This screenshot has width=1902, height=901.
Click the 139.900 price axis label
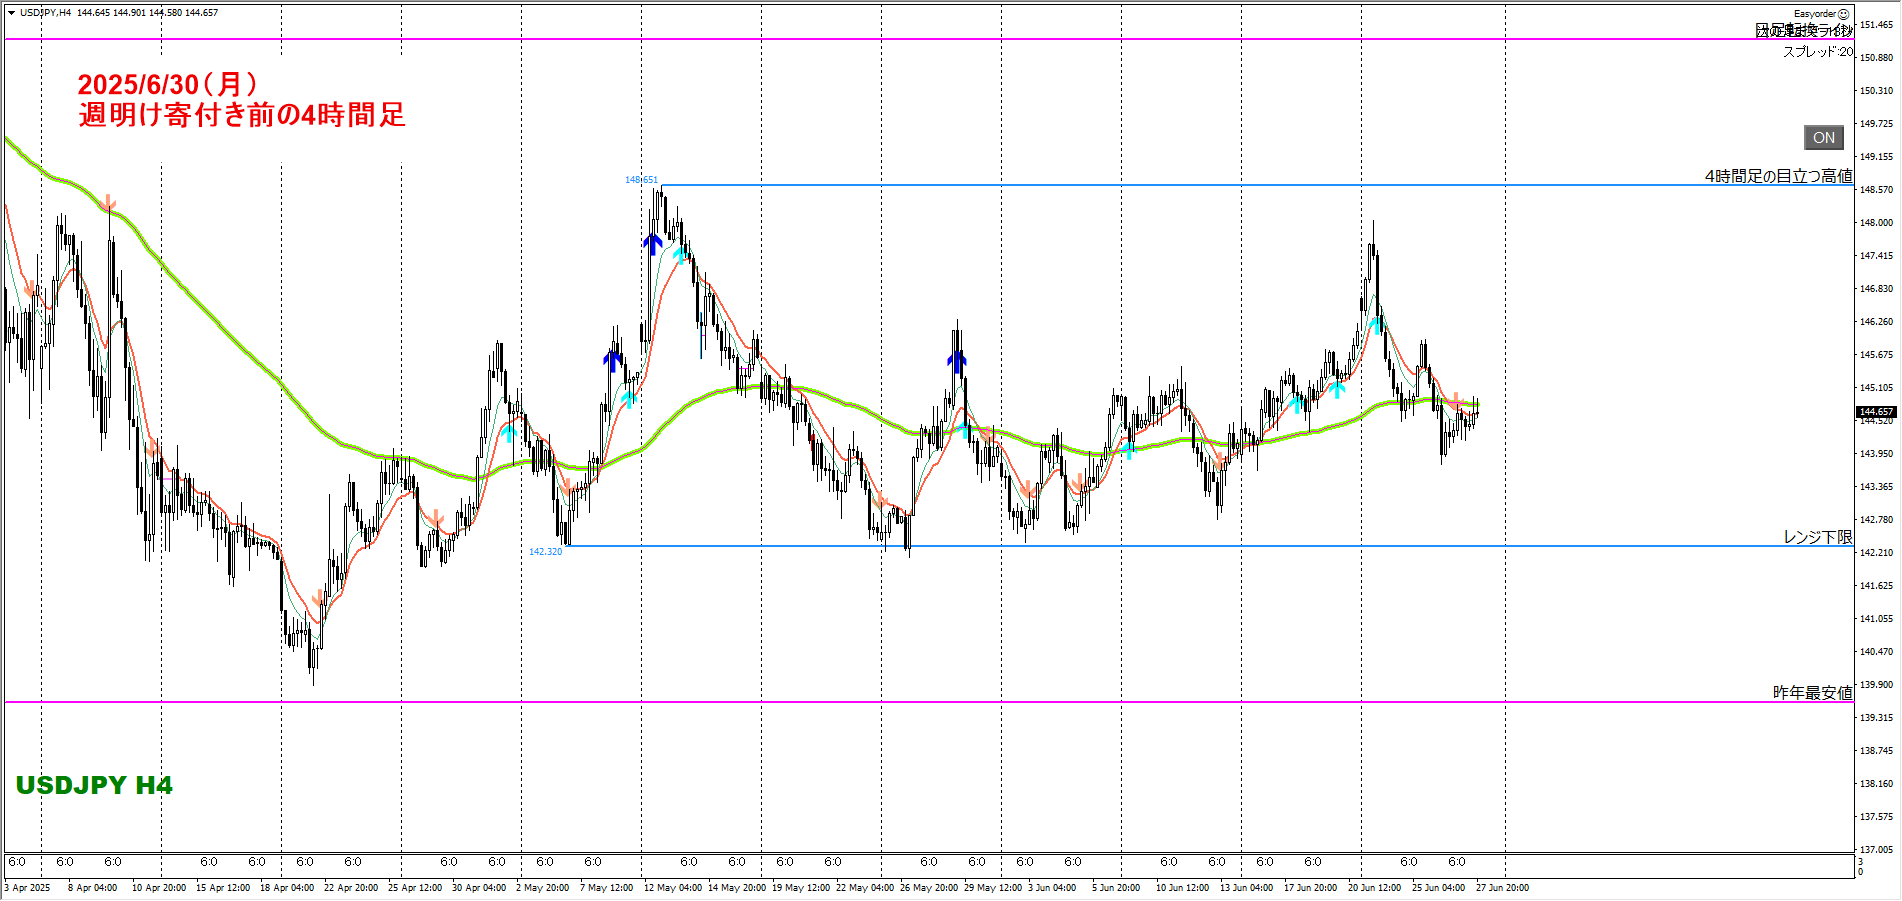[x=1876, y=684]
